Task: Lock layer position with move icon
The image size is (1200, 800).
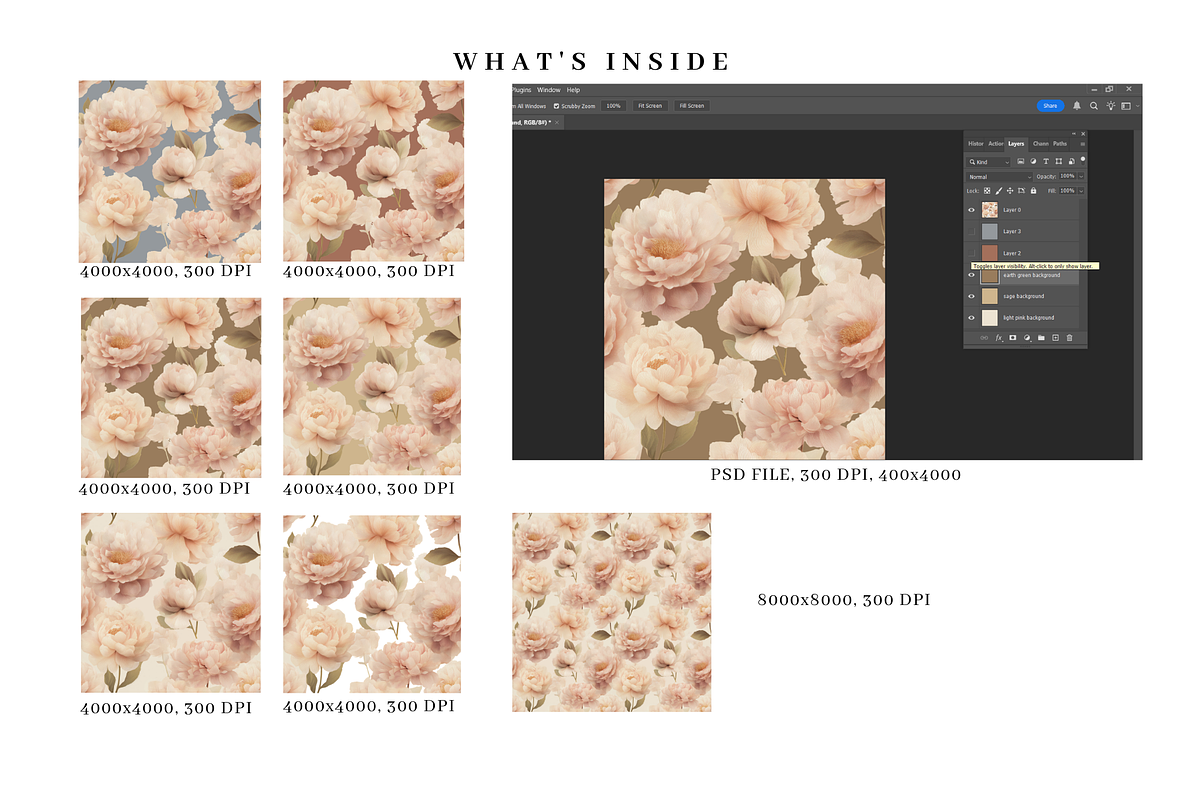Action: click(x=1010, y=191)
